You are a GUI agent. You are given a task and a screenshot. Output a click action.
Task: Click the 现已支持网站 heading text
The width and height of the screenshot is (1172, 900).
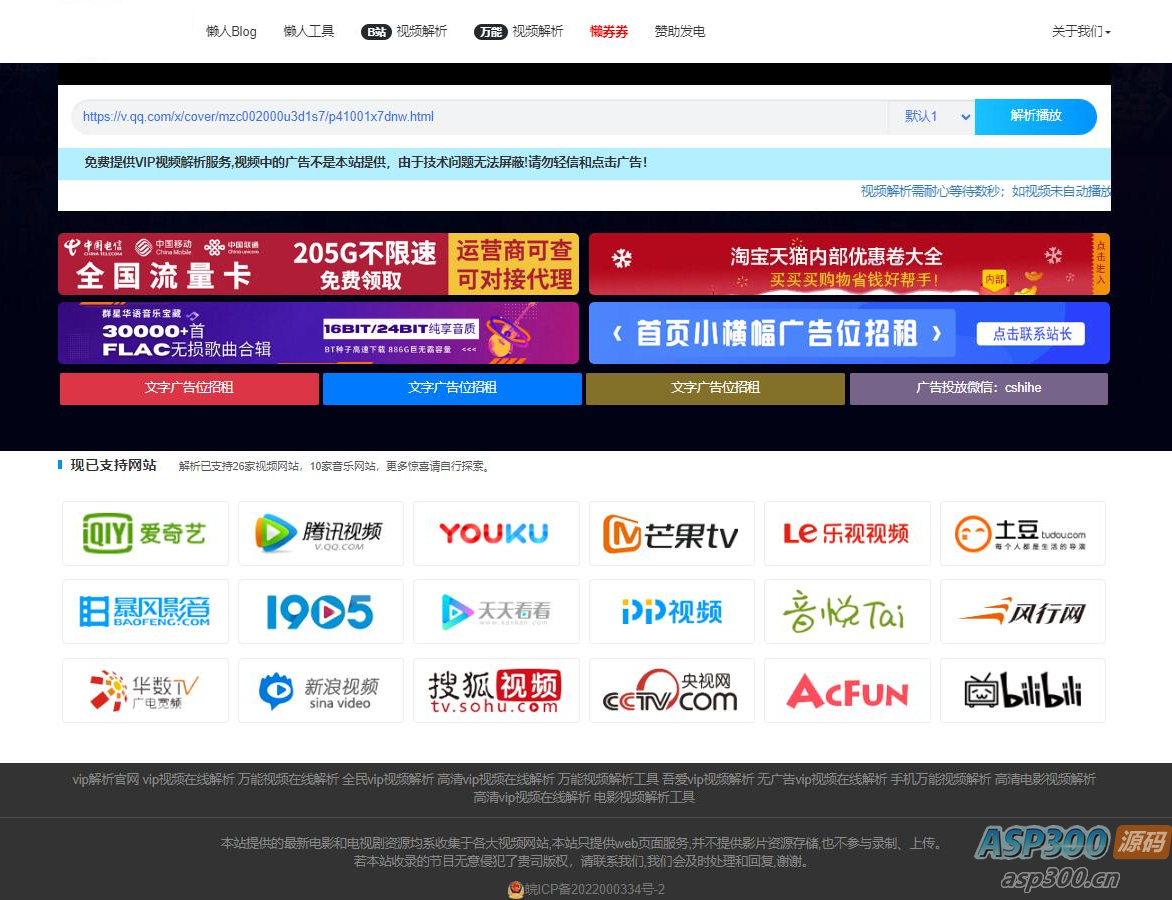click(x=114, y=466)
